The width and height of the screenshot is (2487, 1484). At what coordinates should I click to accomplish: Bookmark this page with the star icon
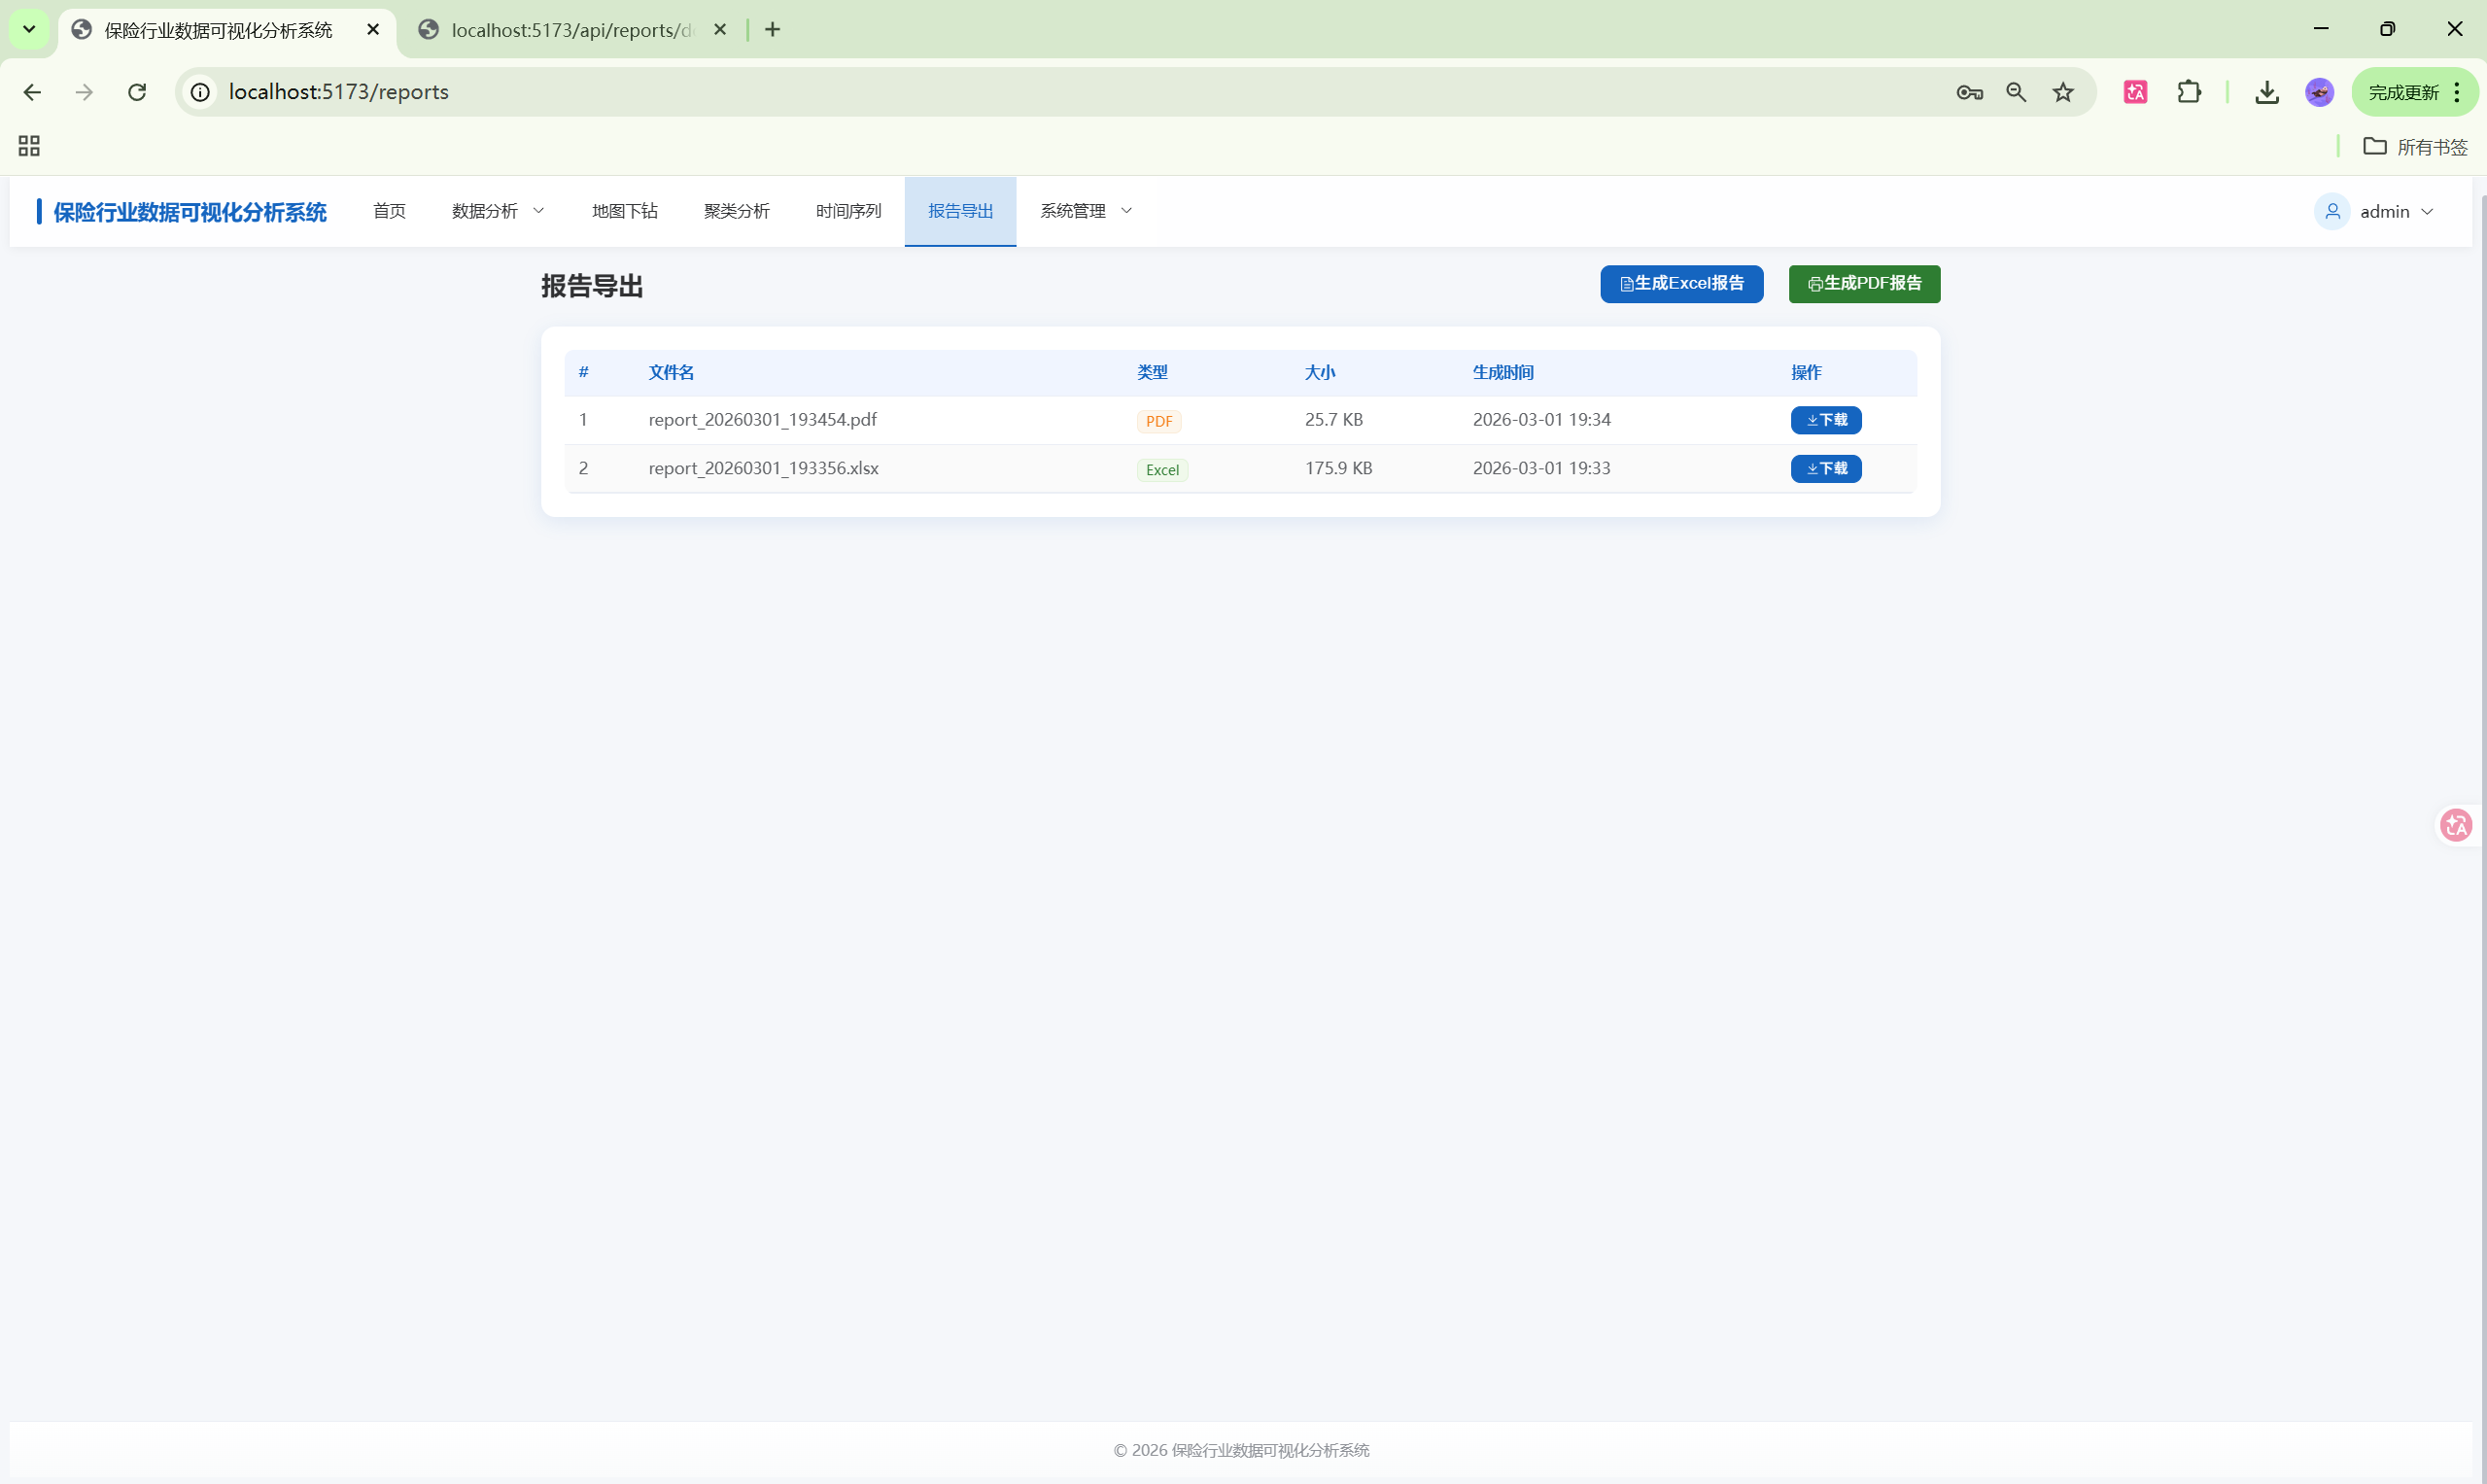[2063, 92]
